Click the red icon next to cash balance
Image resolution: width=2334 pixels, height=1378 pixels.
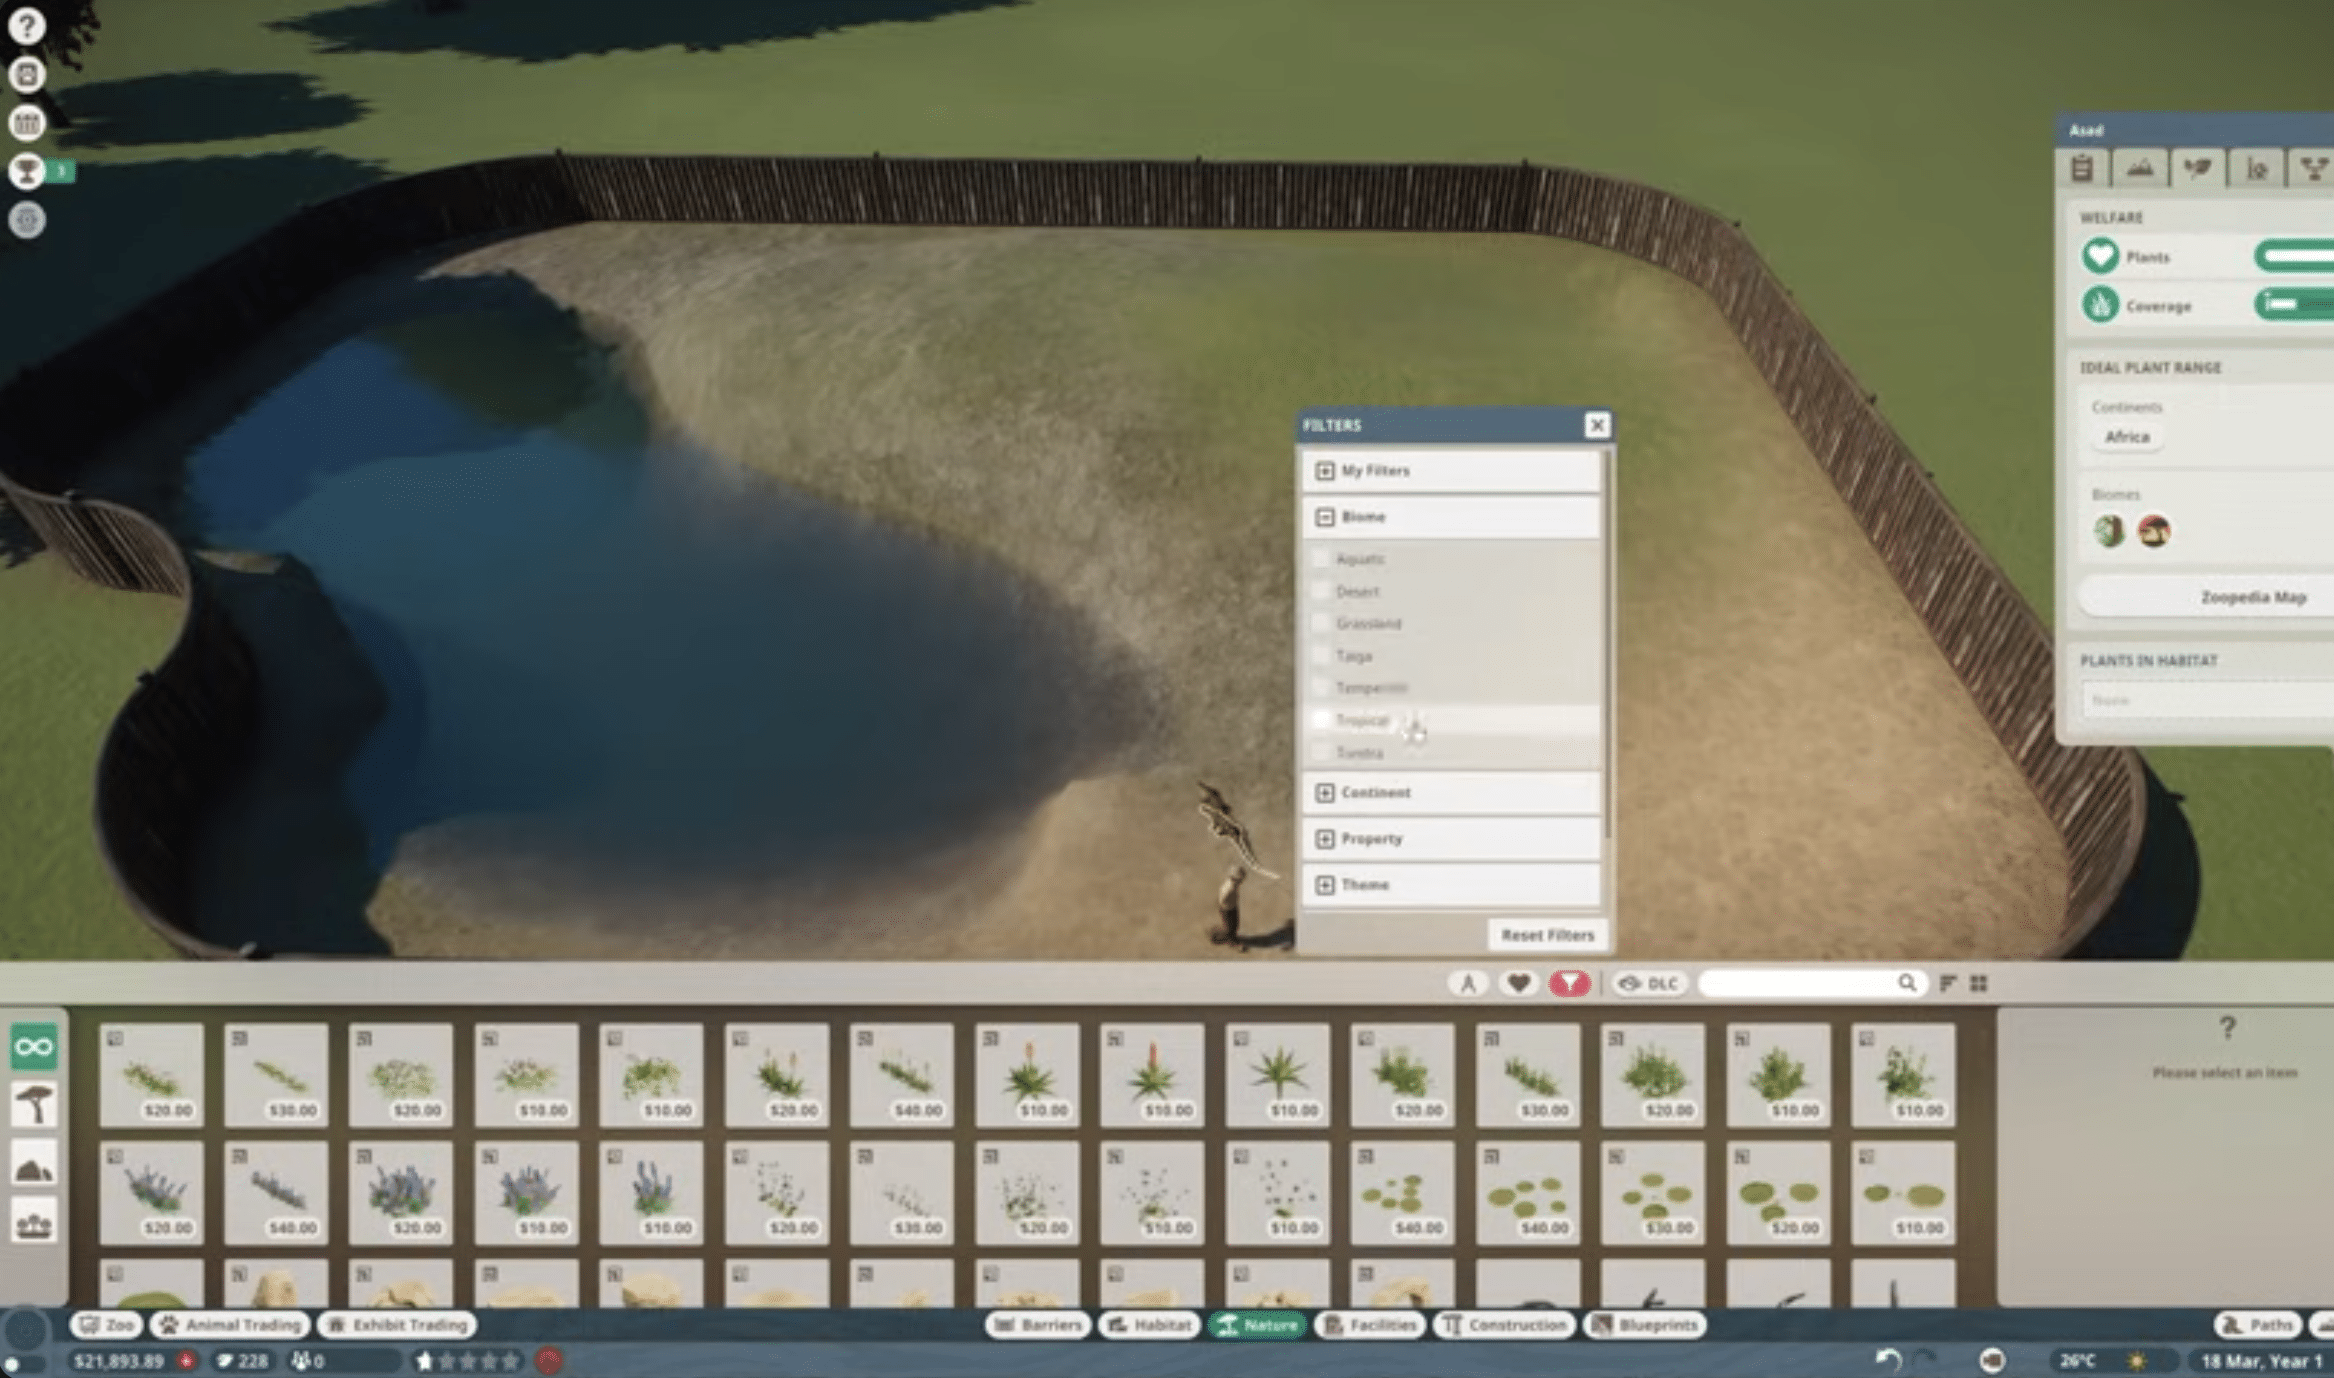click(x=186, y=1361)
